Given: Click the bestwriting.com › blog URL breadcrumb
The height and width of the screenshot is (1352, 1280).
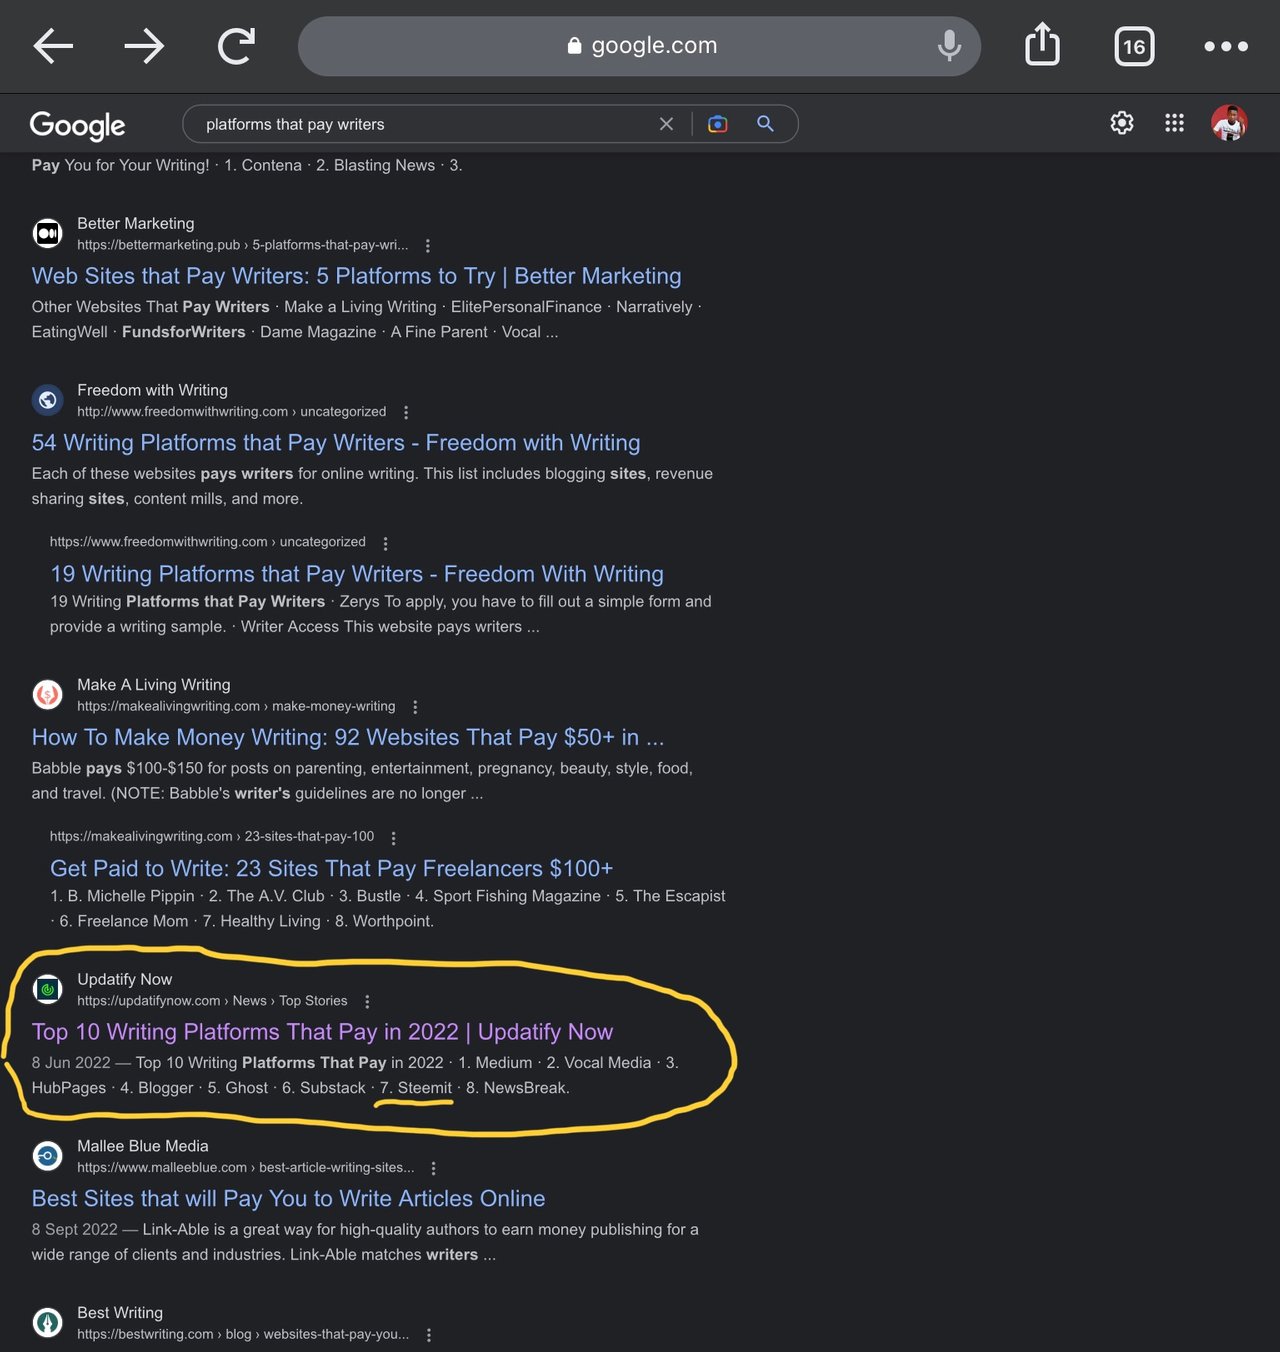Looking at the screenshot, I should [243, 1335].
